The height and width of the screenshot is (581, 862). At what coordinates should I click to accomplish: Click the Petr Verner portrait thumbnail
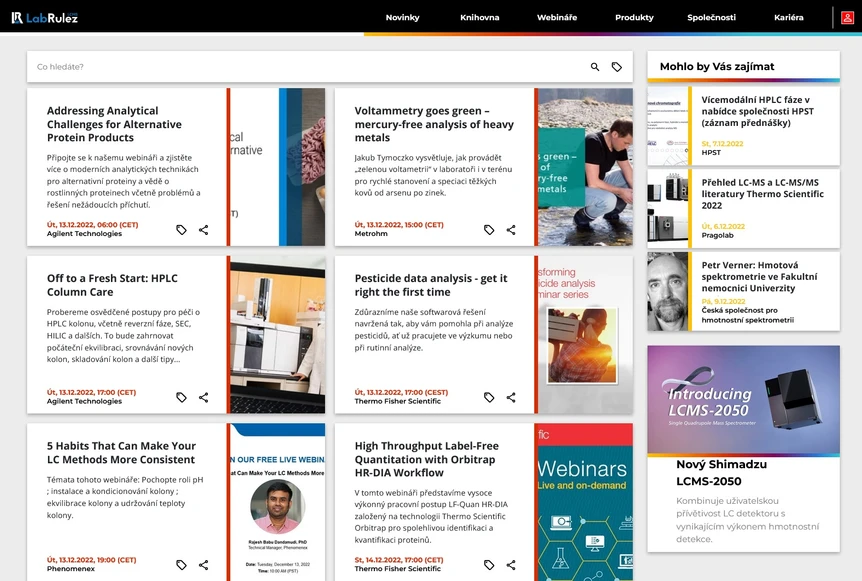667,291
